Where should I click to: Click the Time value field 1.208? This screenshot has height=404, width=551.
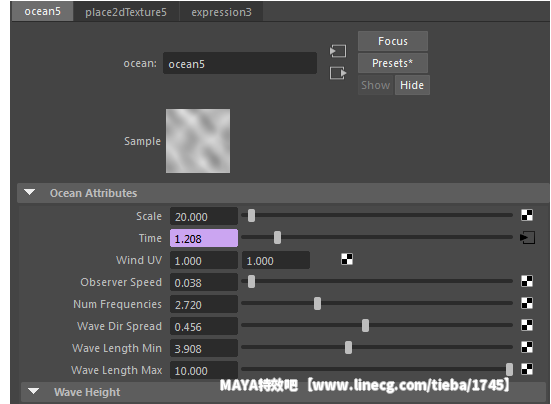204,238
